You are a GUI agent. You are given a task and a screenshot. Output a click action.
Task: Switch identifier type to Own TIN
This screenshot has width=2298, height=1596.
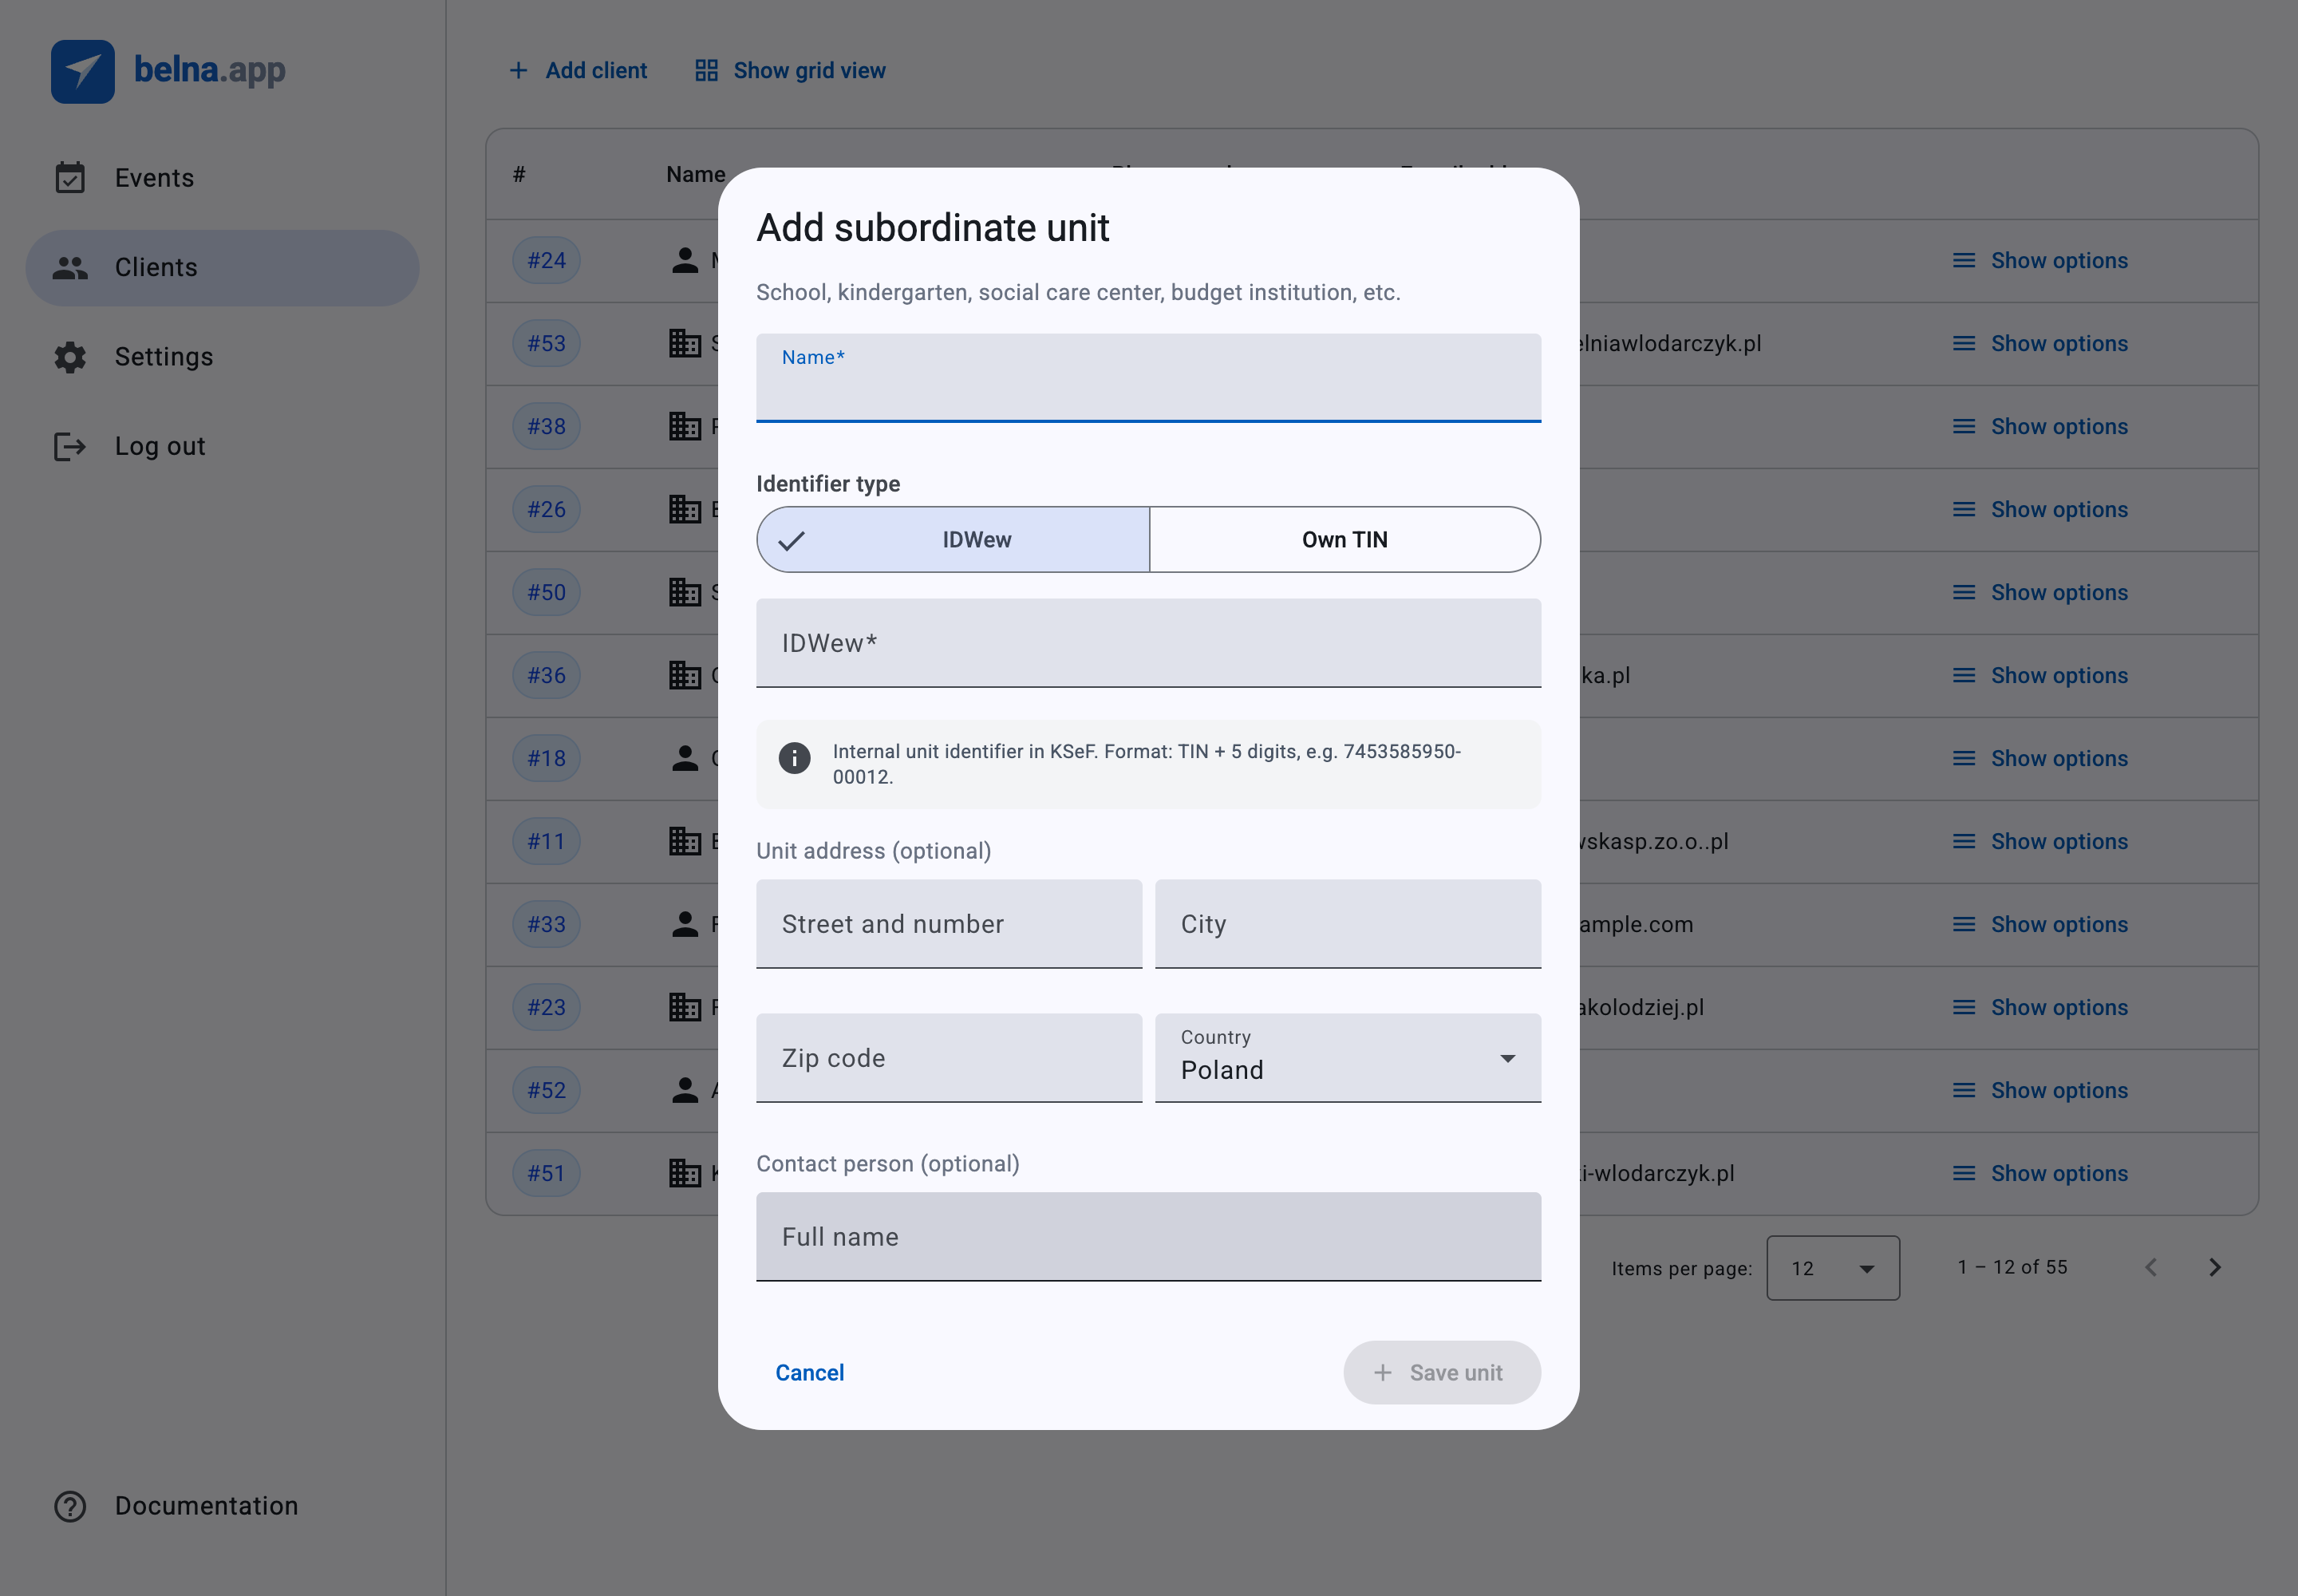coord(1345,539)
